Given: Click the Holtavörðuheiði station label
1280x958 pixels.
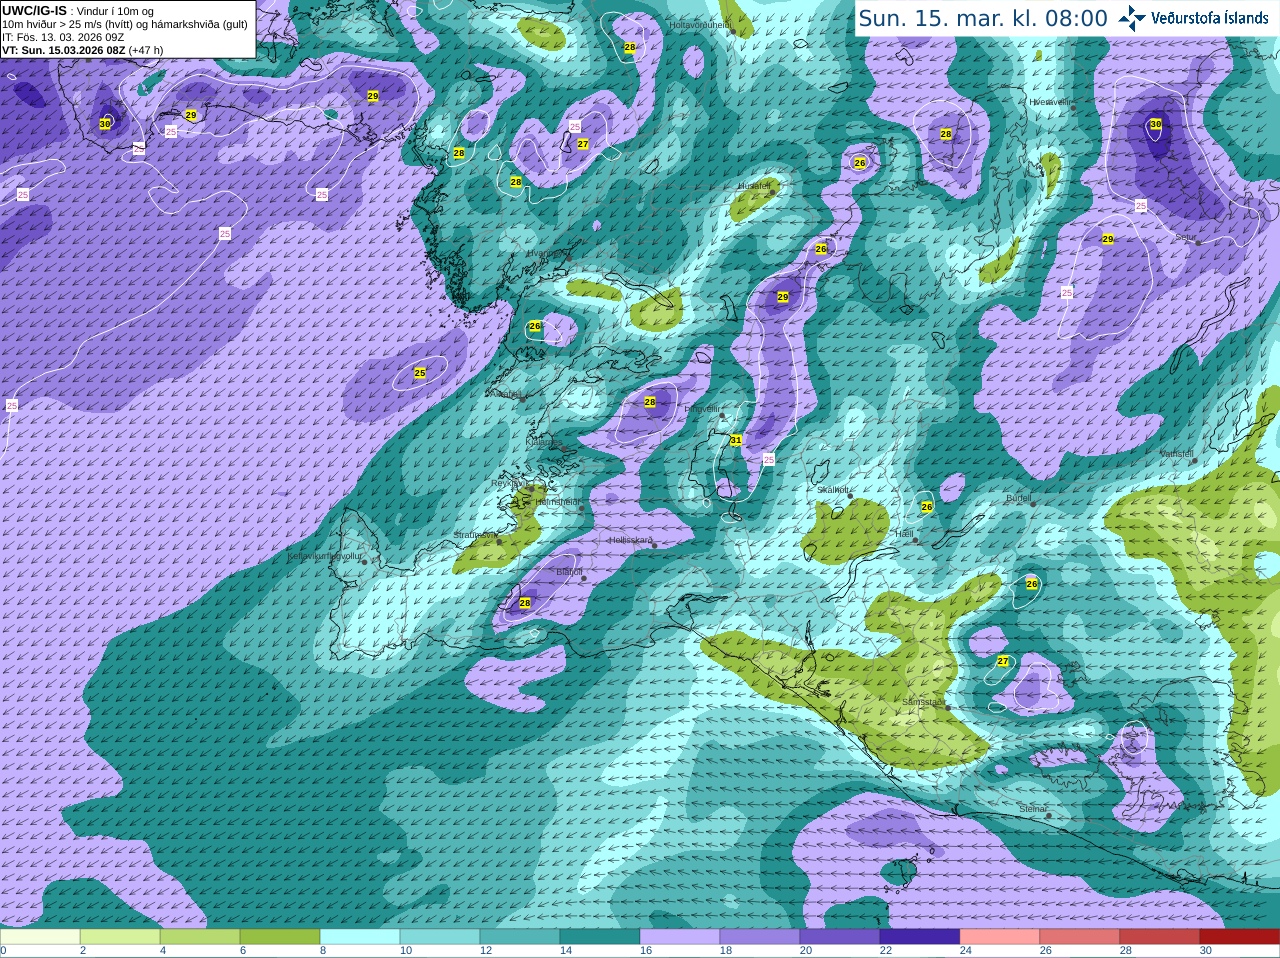Looking at the screenshot, I should pos(700,24).
